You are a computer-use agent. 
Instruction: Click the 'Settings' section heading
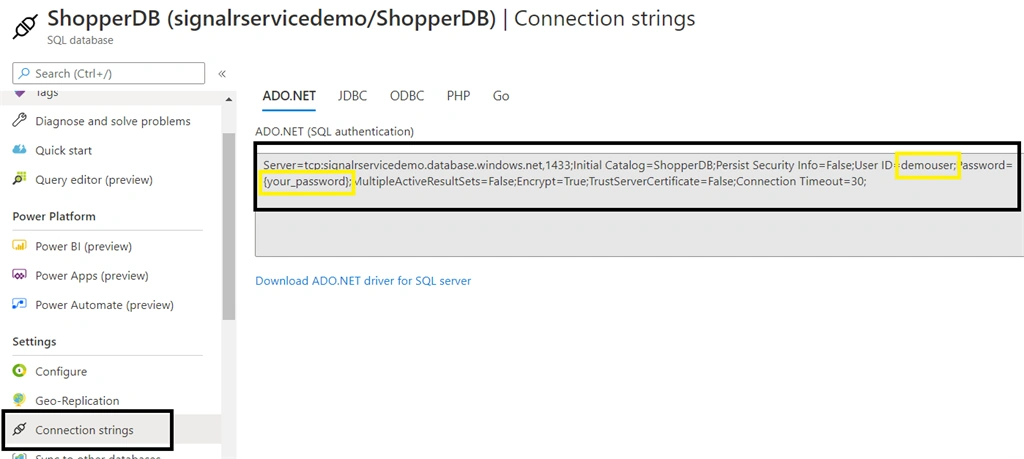34,341
